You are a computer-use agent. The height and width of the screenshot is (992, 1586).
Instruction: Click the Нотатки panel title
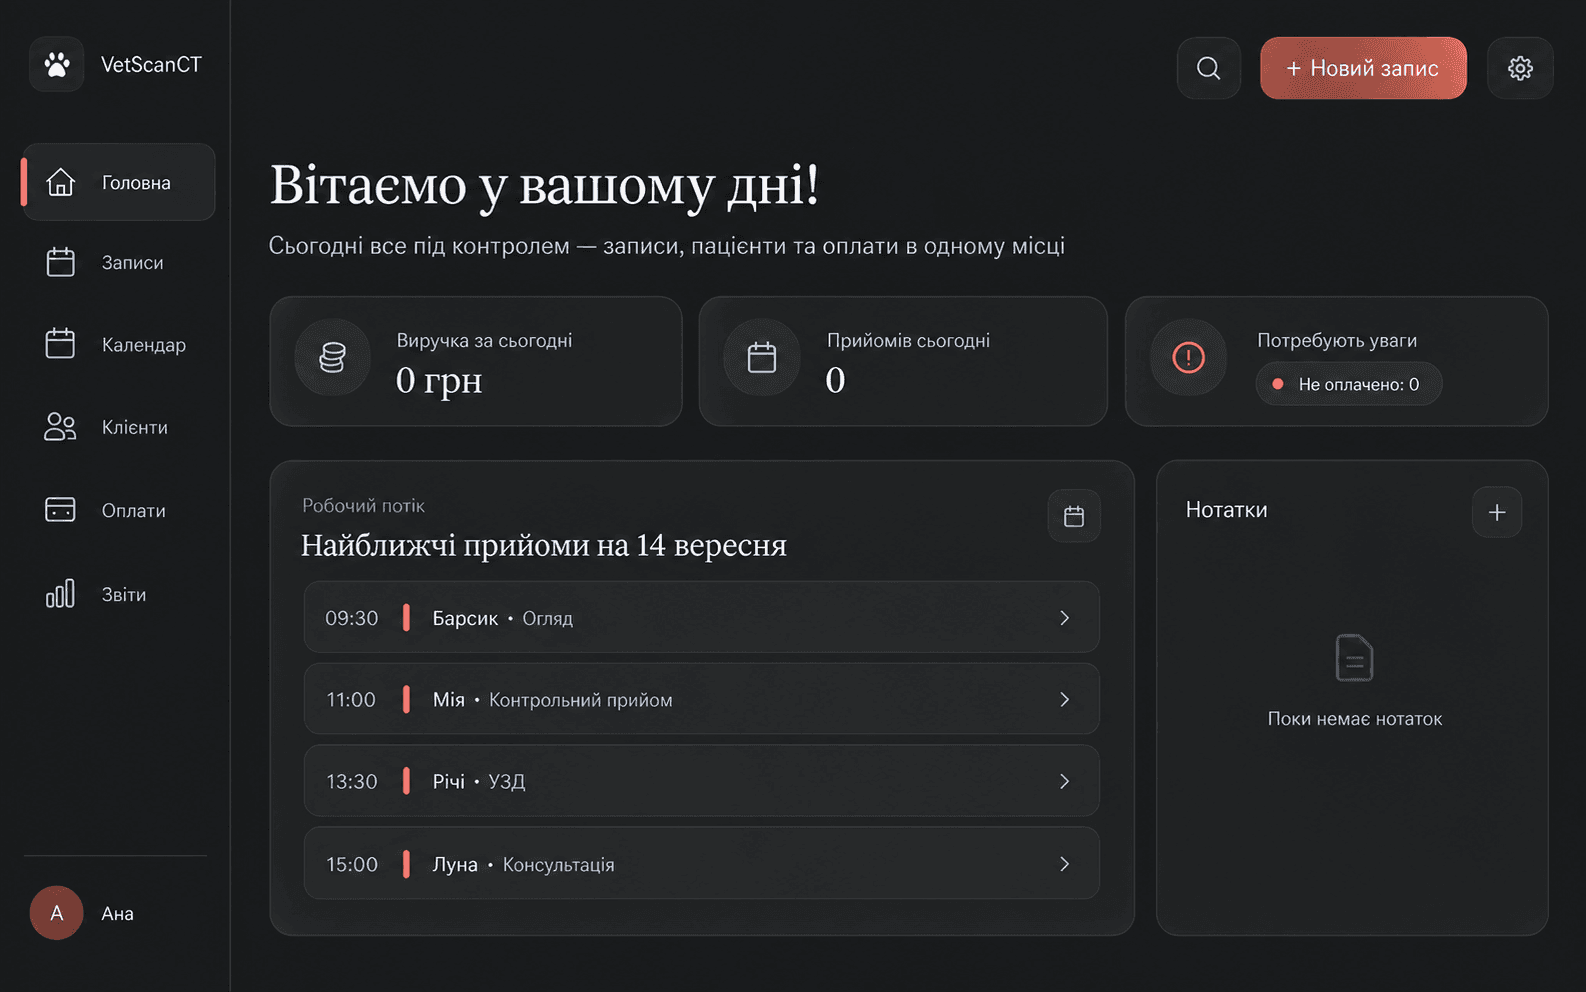(1227, 510)
